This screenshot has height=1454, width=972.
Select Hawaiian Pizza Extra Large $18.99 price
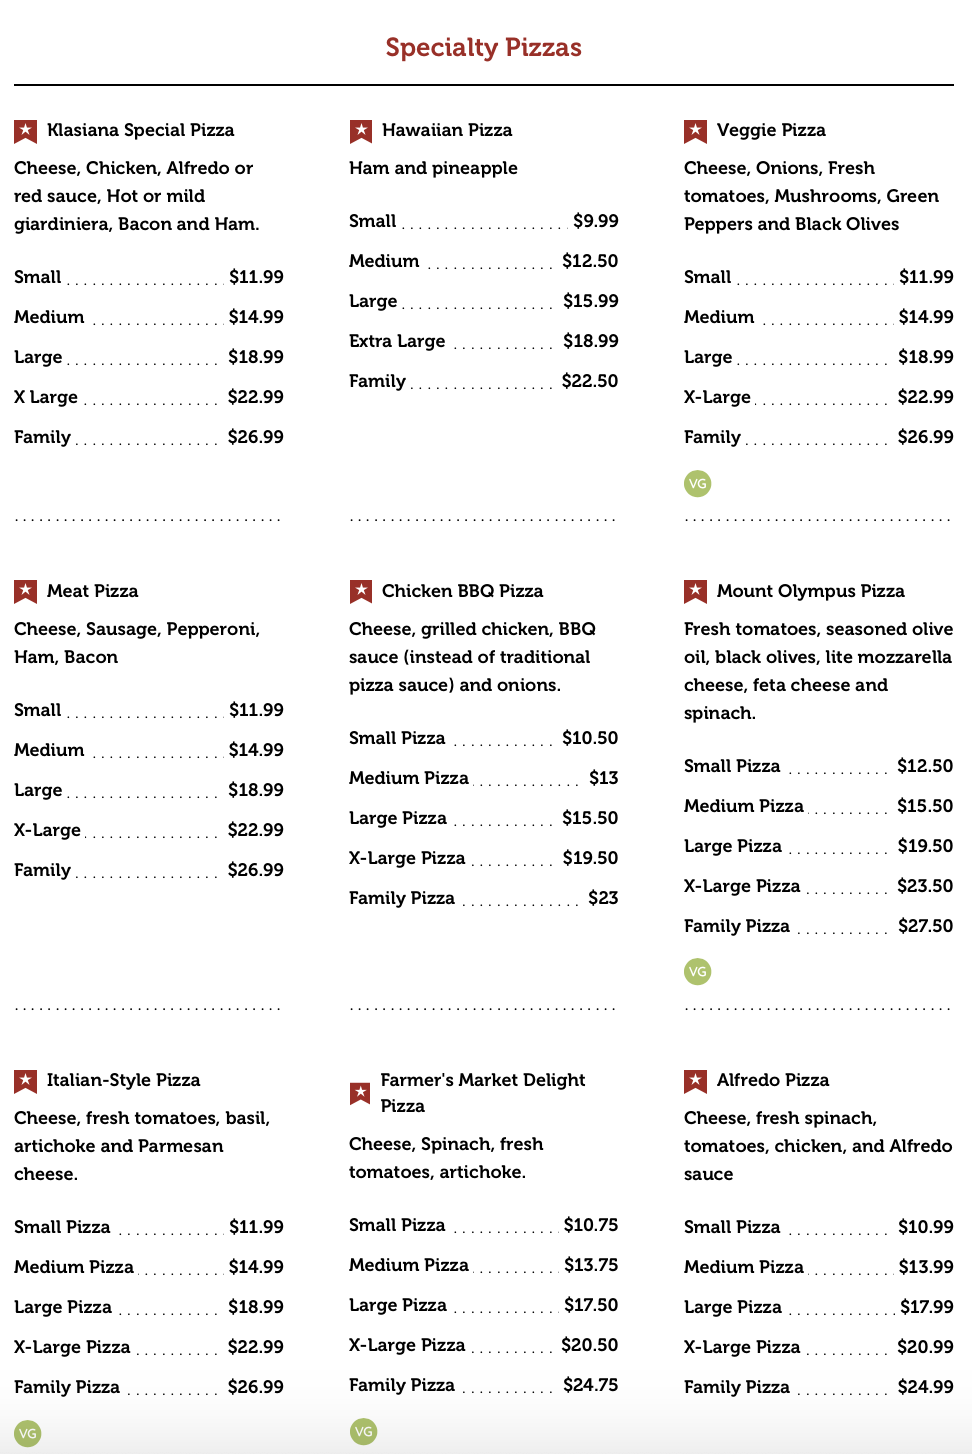coord(590,341)
